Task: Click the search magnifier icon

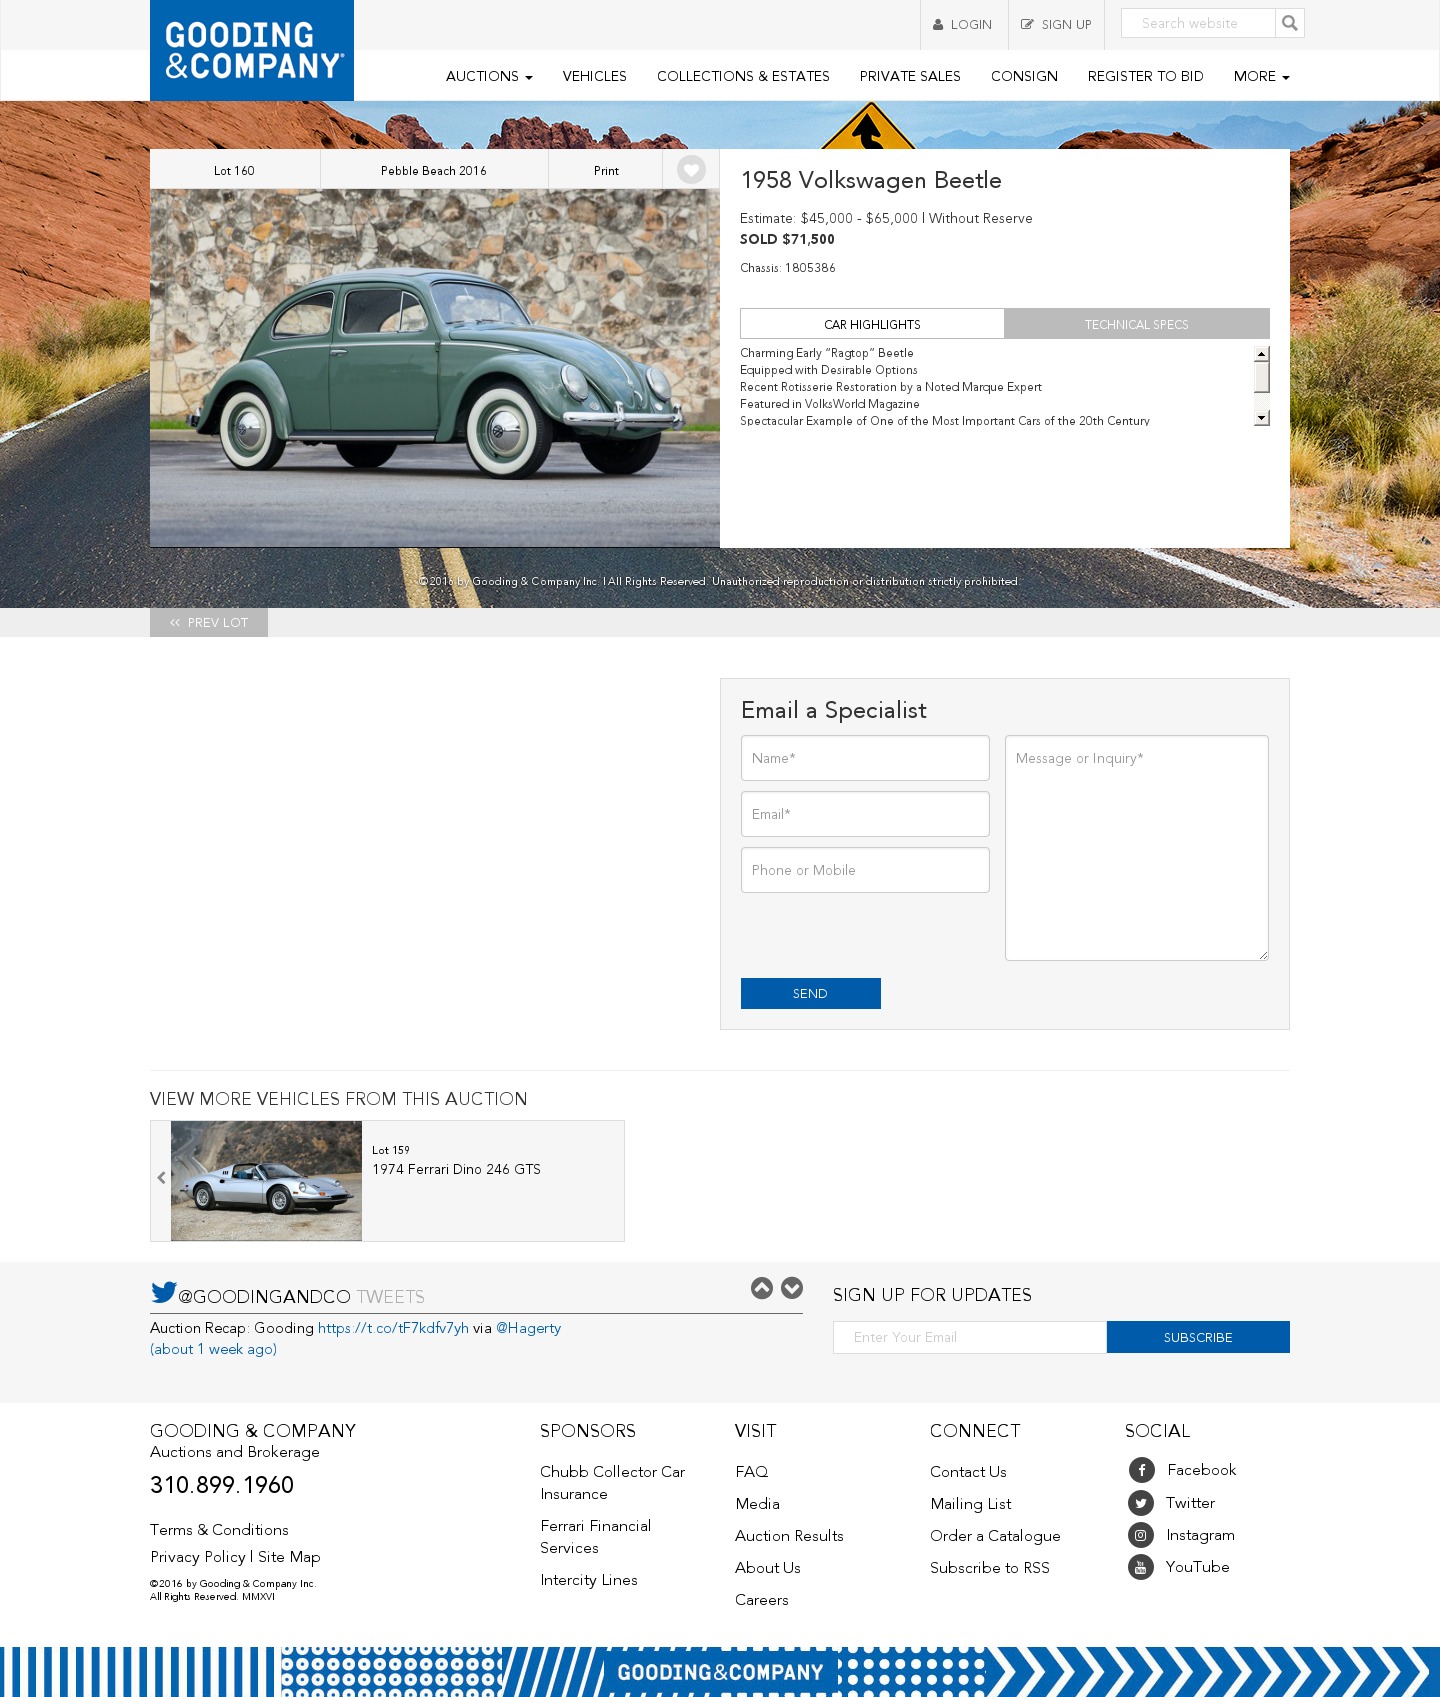Action: (1290, 23)
